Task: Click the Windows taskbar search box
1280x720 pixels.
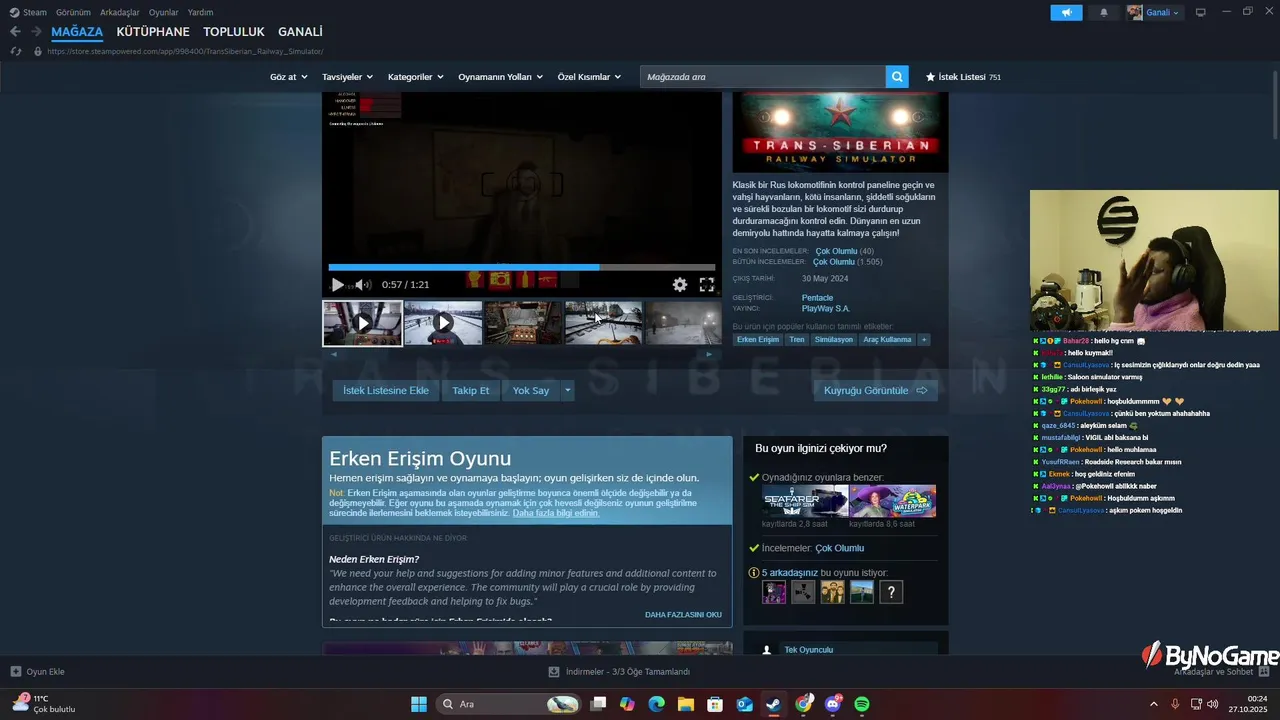Action: 508,704
